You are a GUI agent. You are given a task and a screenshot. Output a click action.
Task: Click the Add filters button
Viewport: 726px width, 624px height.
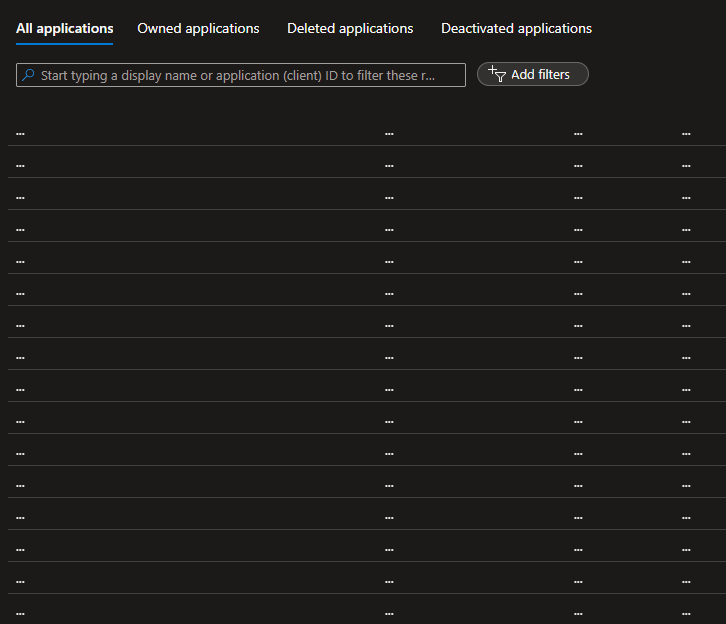(532, 74)
